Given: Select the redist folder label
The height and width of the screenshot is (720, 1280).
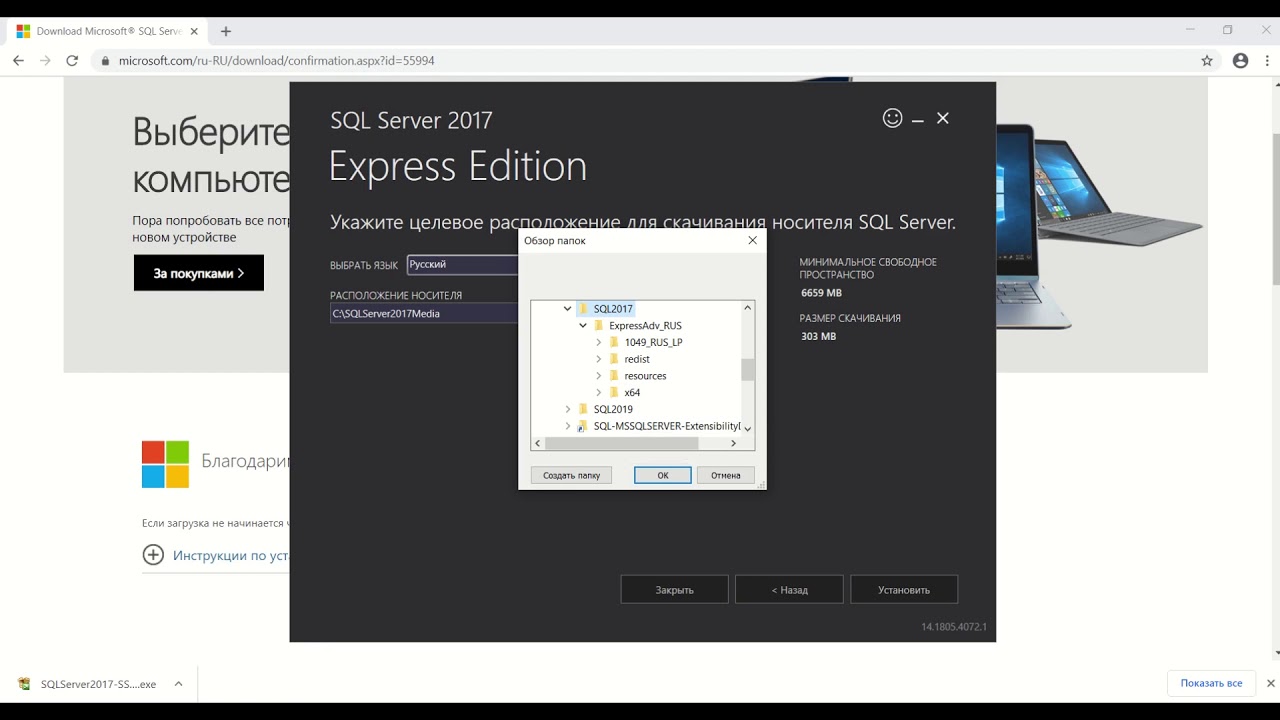Looking at the screenshot, I should (x=637, y=359).
